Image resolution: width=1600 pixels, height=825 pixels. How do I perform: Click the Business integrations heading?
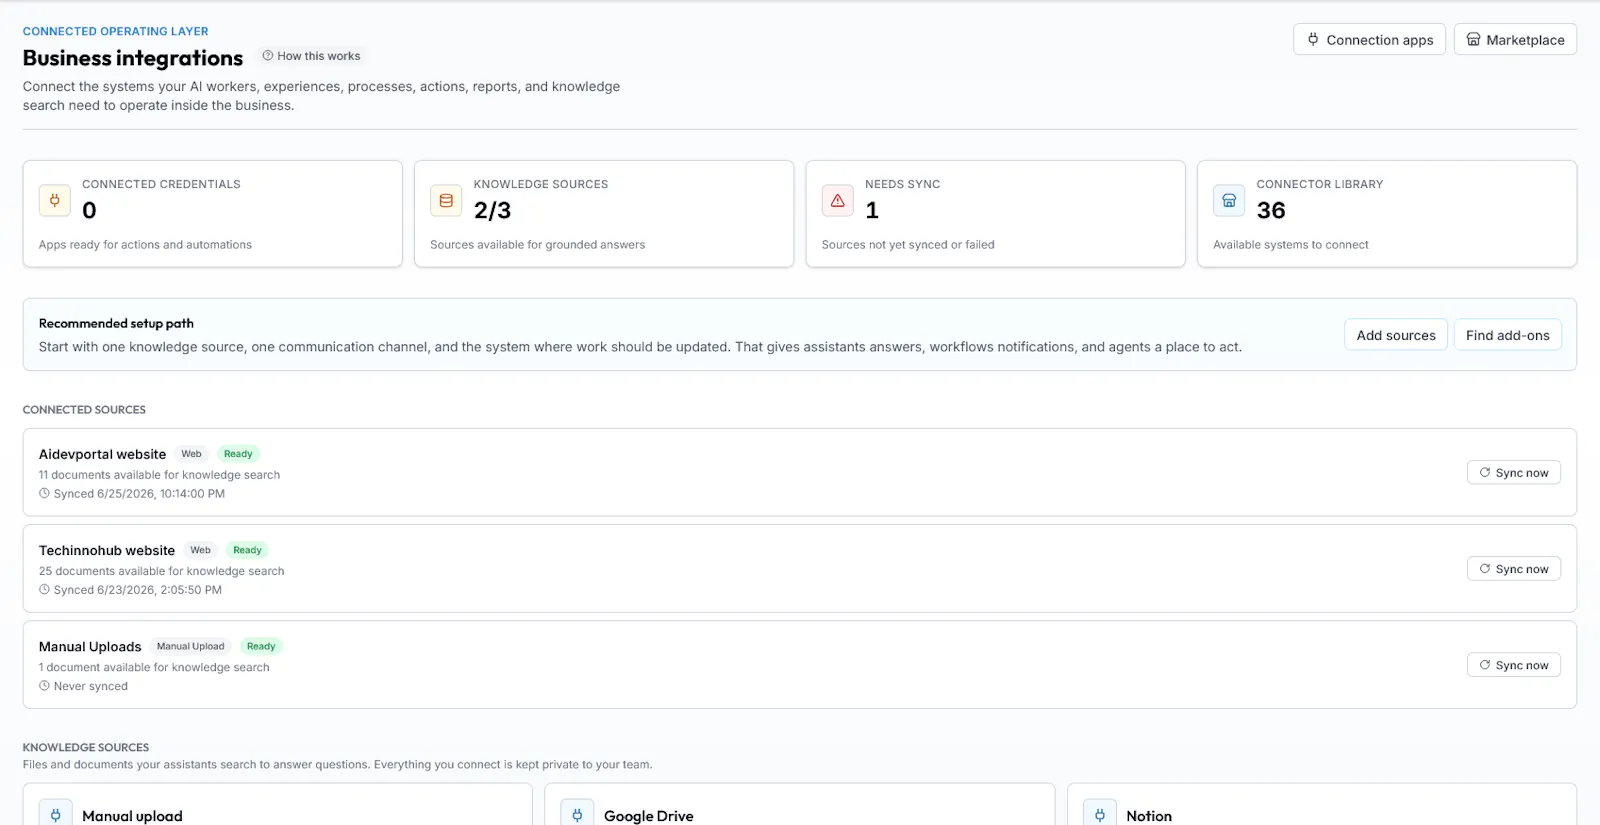click(133, 58)
